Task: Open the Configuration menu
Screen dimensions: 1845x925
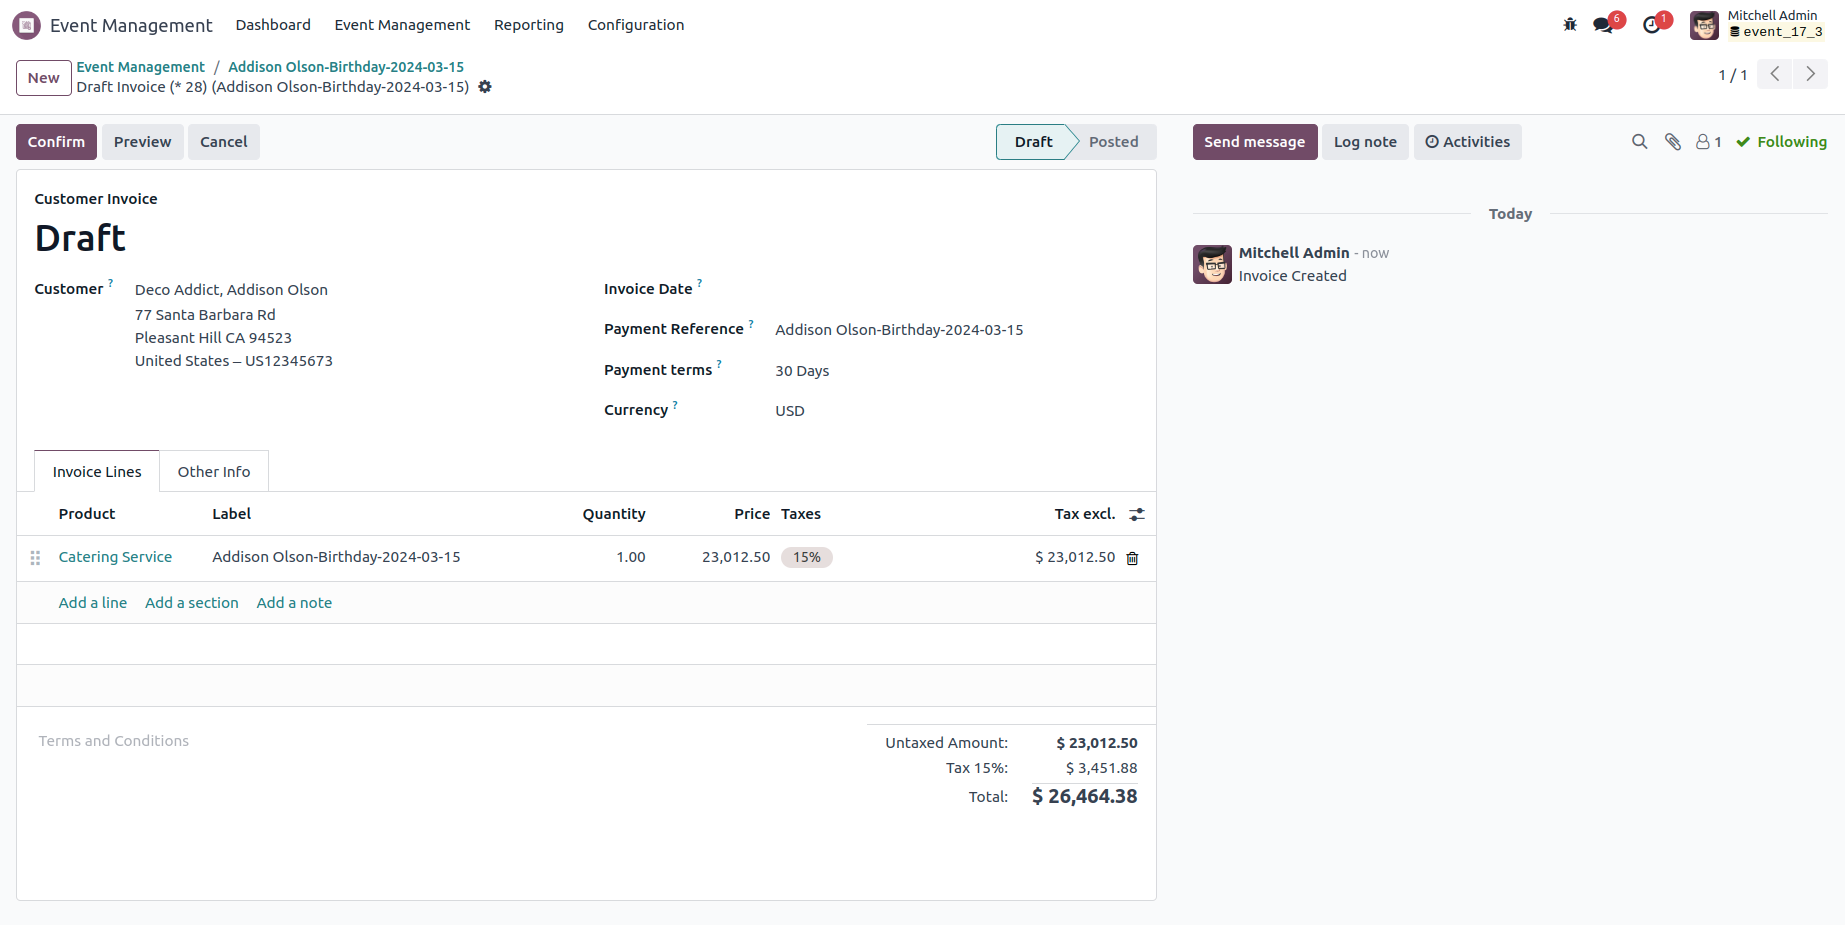Action: (x=636, y=25)
